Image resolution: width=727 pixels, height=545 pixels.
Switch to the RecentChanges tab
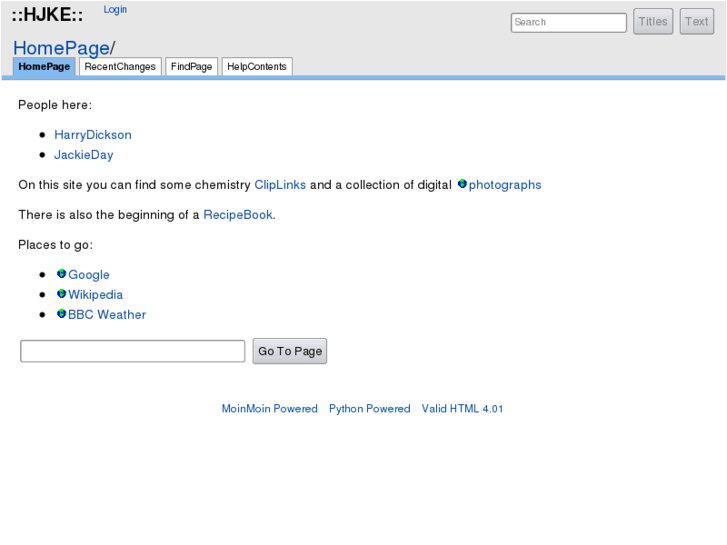(x=120, y=66)
